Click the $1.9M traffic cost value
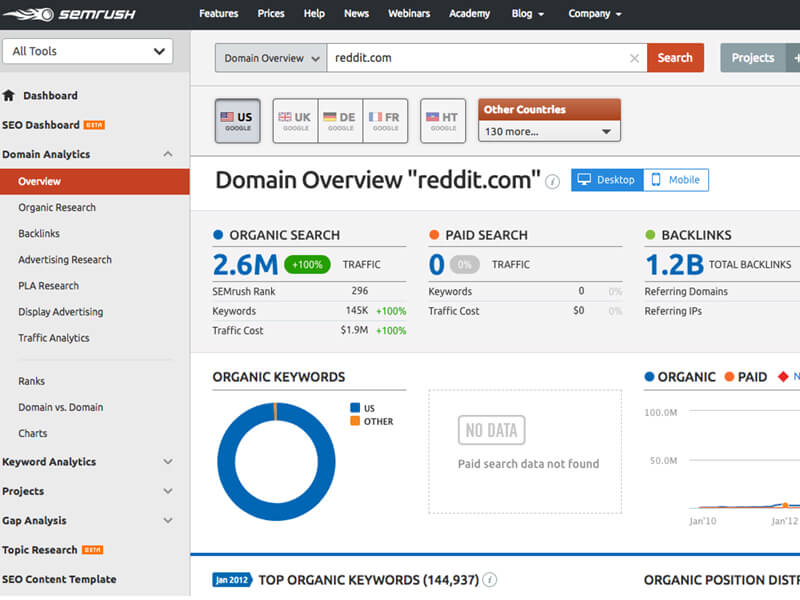This screenshot has height=600, width=800. tap(354, 330)
